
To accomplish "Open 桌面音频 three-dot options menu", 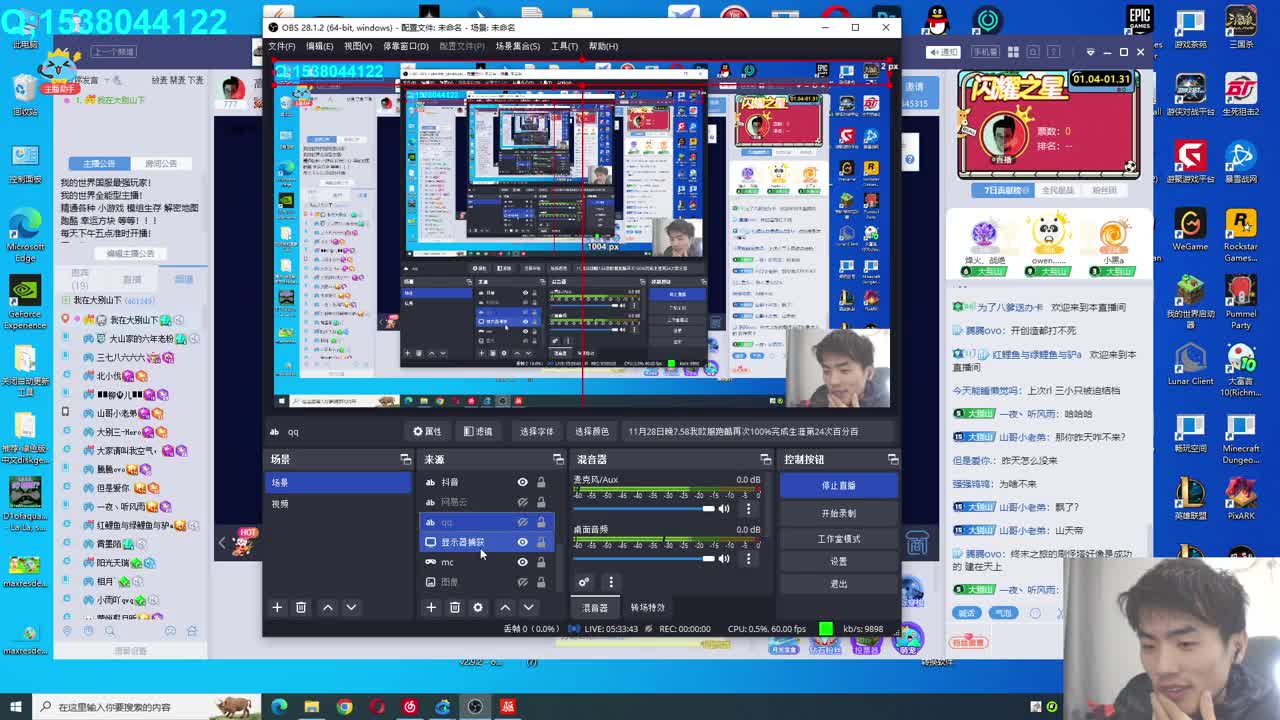I will point(748,559).
